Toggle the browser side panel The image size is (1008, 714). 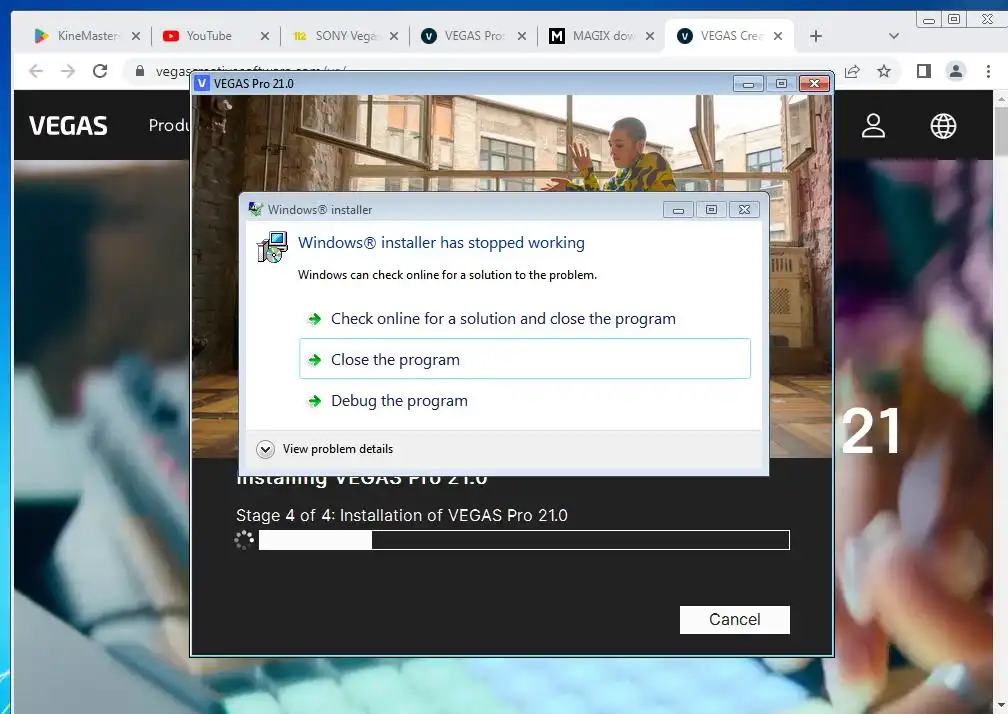(x=924, y=71)
